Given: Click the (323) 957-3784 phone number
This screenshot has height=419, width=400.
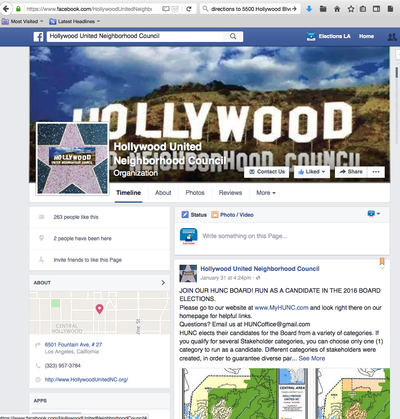Looking at the screenshot, I should click(63, 366).
